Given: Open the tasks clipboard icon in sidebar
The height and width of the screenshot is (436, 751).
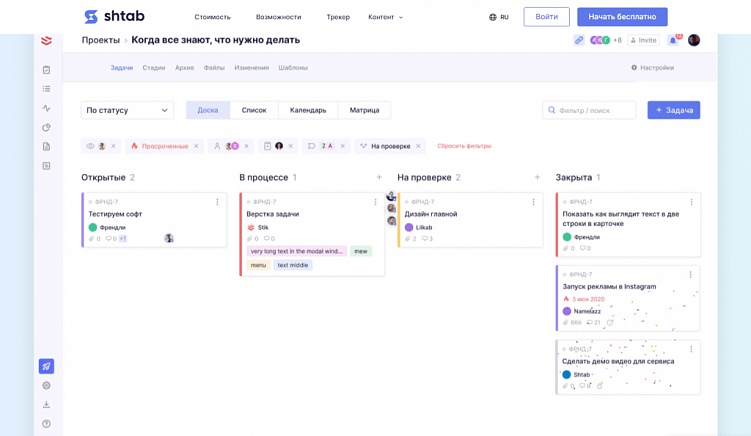Looking at the screenshot, I should [46, 70].
